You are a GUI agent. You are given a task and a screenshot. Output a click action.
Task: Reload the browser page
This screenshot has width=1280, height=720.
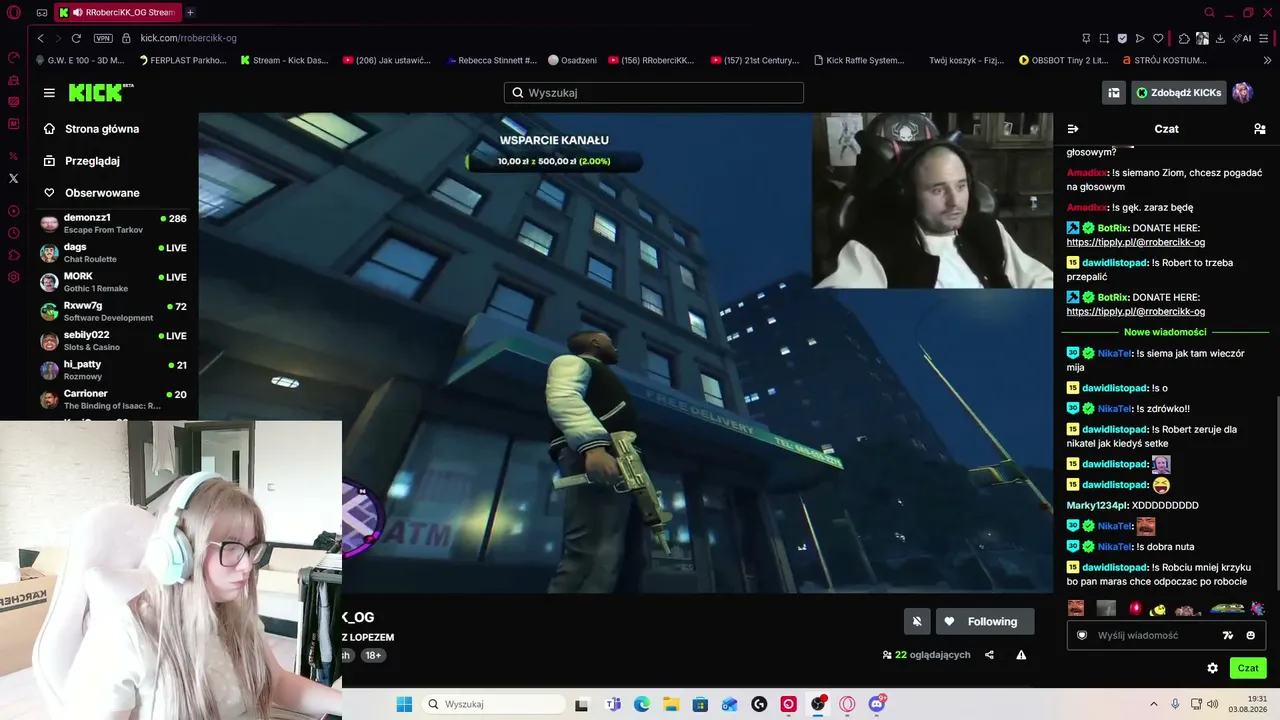76,38
